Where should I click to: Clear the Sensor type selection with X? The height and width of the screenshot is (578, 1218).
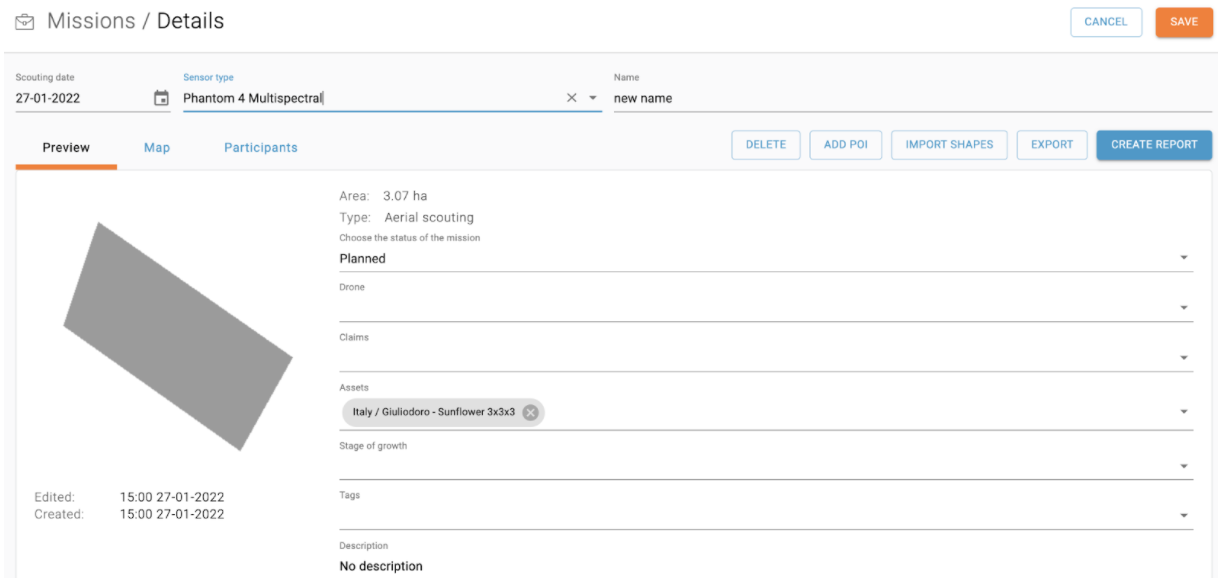[572, 98]
